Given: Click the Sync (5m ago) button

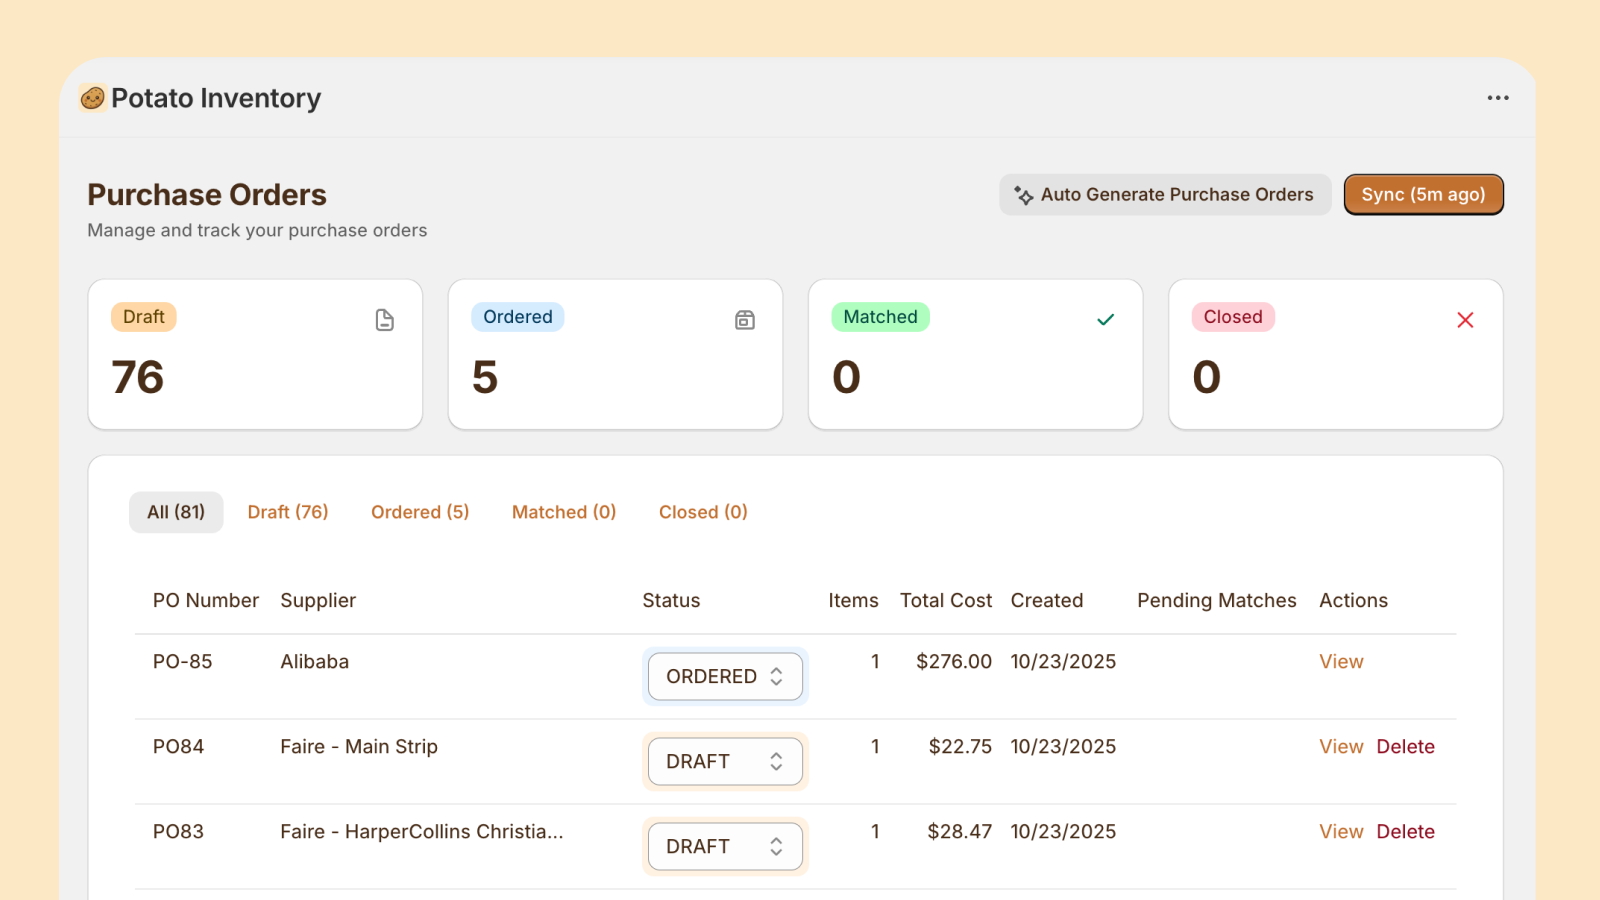Looking at the screenshot, I should coord(1424,195).
